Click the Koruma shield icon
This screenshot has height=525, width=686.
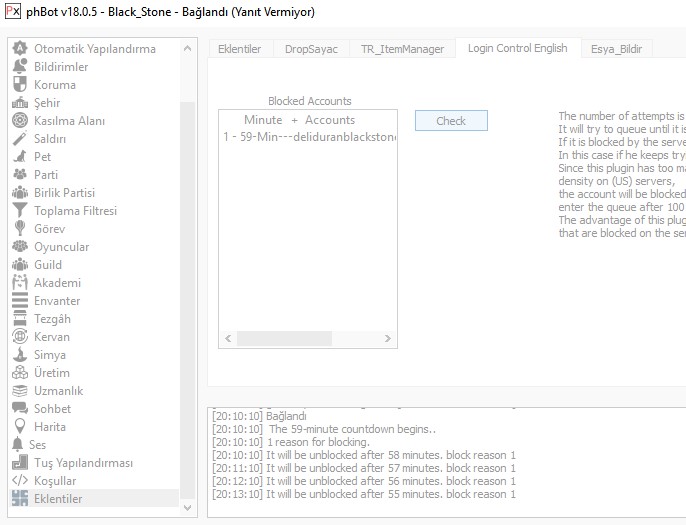coord(18,84)
